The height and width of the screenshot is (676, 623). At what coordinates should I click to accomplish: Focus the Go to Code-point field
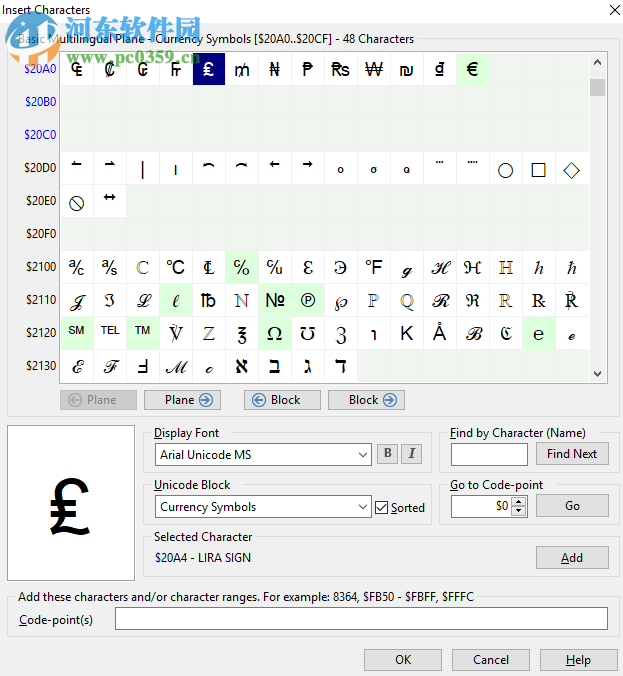coord(481,506)
